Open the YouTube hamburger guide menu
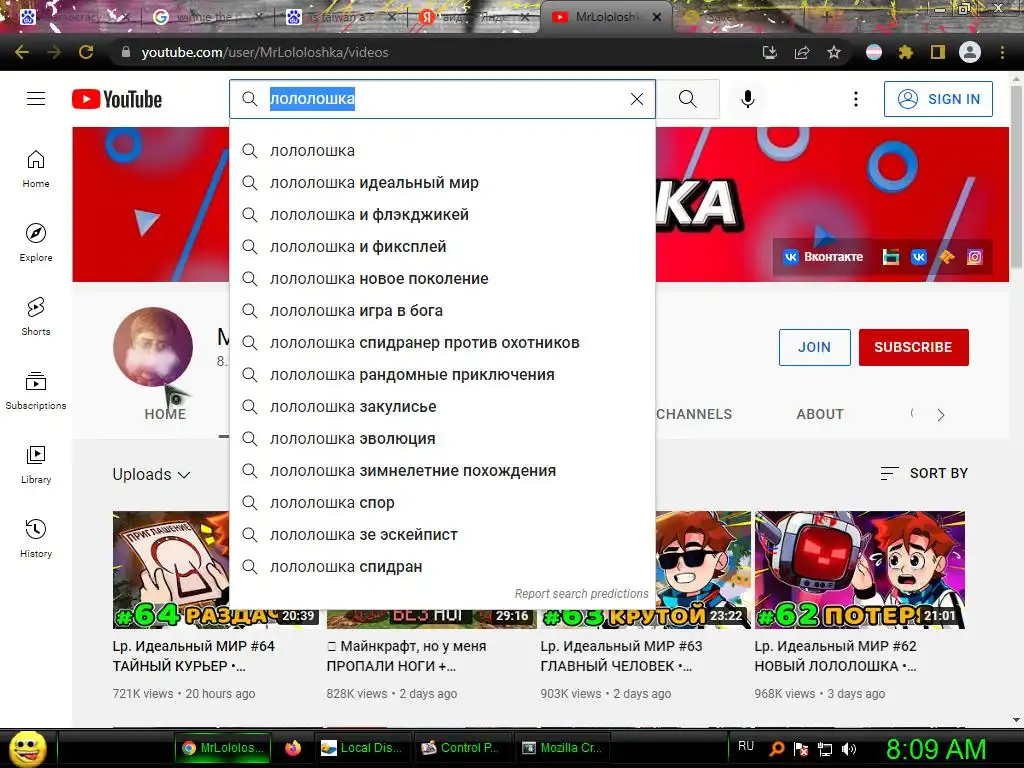This screenshot has width=1024, height=768. (x=36, y=99)
